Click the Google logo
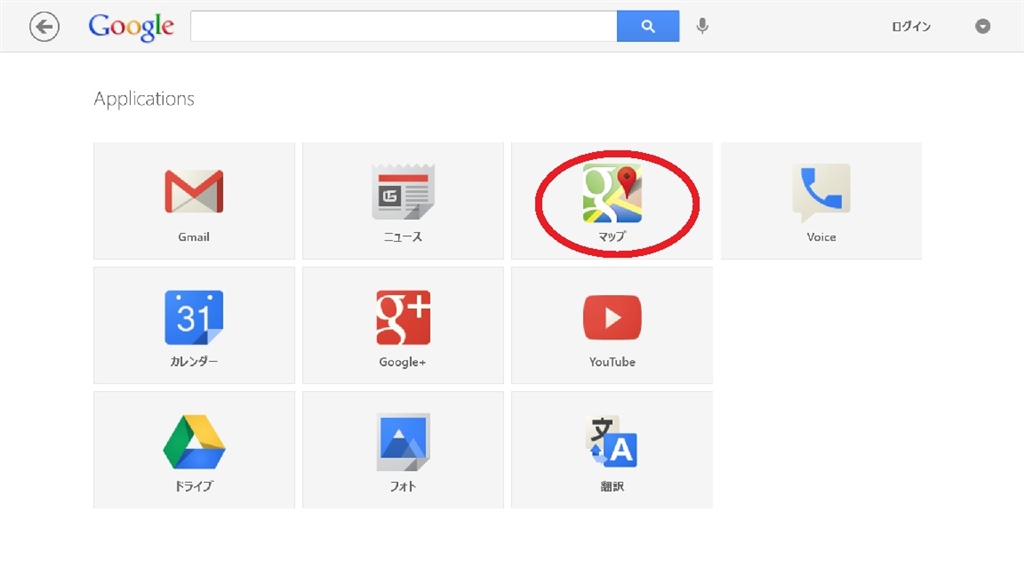 (131, 27)
